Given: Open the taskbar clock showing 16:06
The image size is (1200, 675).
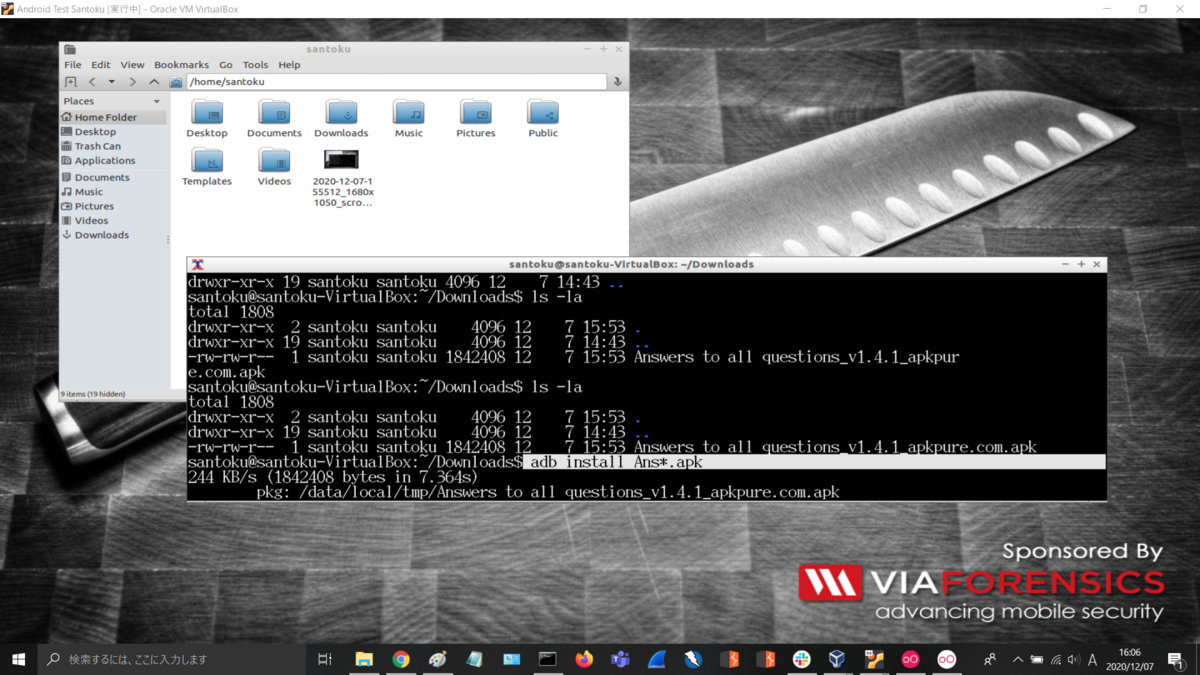Looking at the screenshot, I should [x=1130, y=659].
